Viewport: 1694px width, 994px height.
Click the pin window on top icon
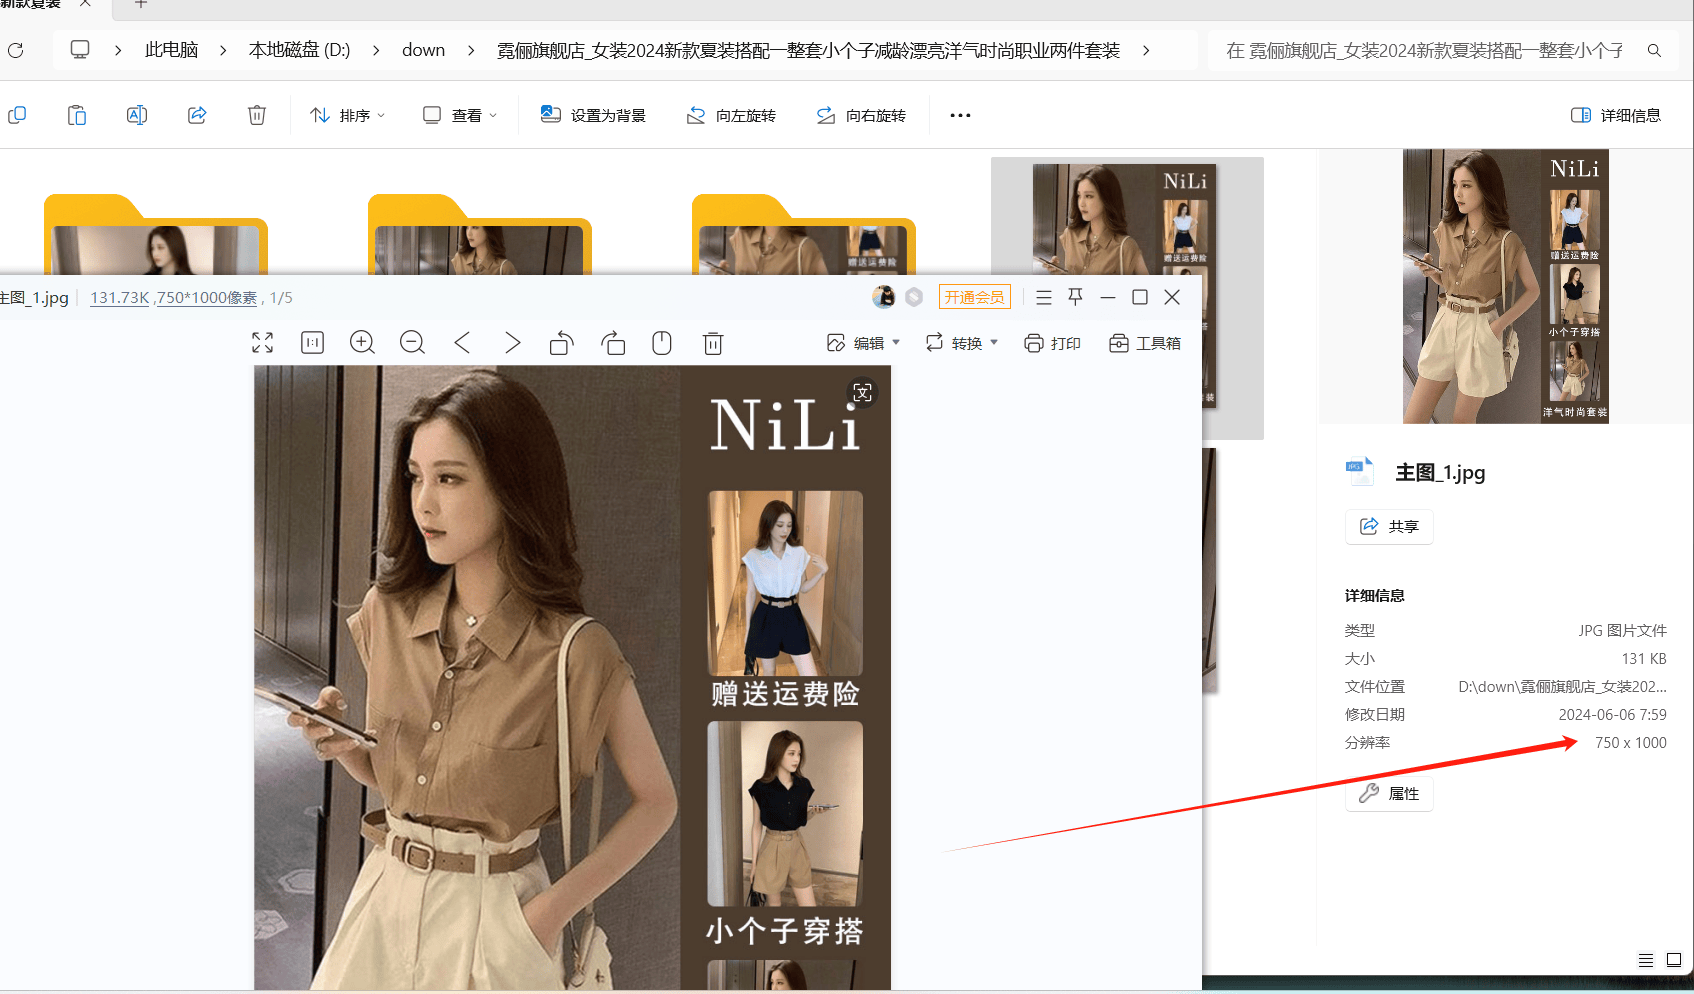coord(1076,297)
